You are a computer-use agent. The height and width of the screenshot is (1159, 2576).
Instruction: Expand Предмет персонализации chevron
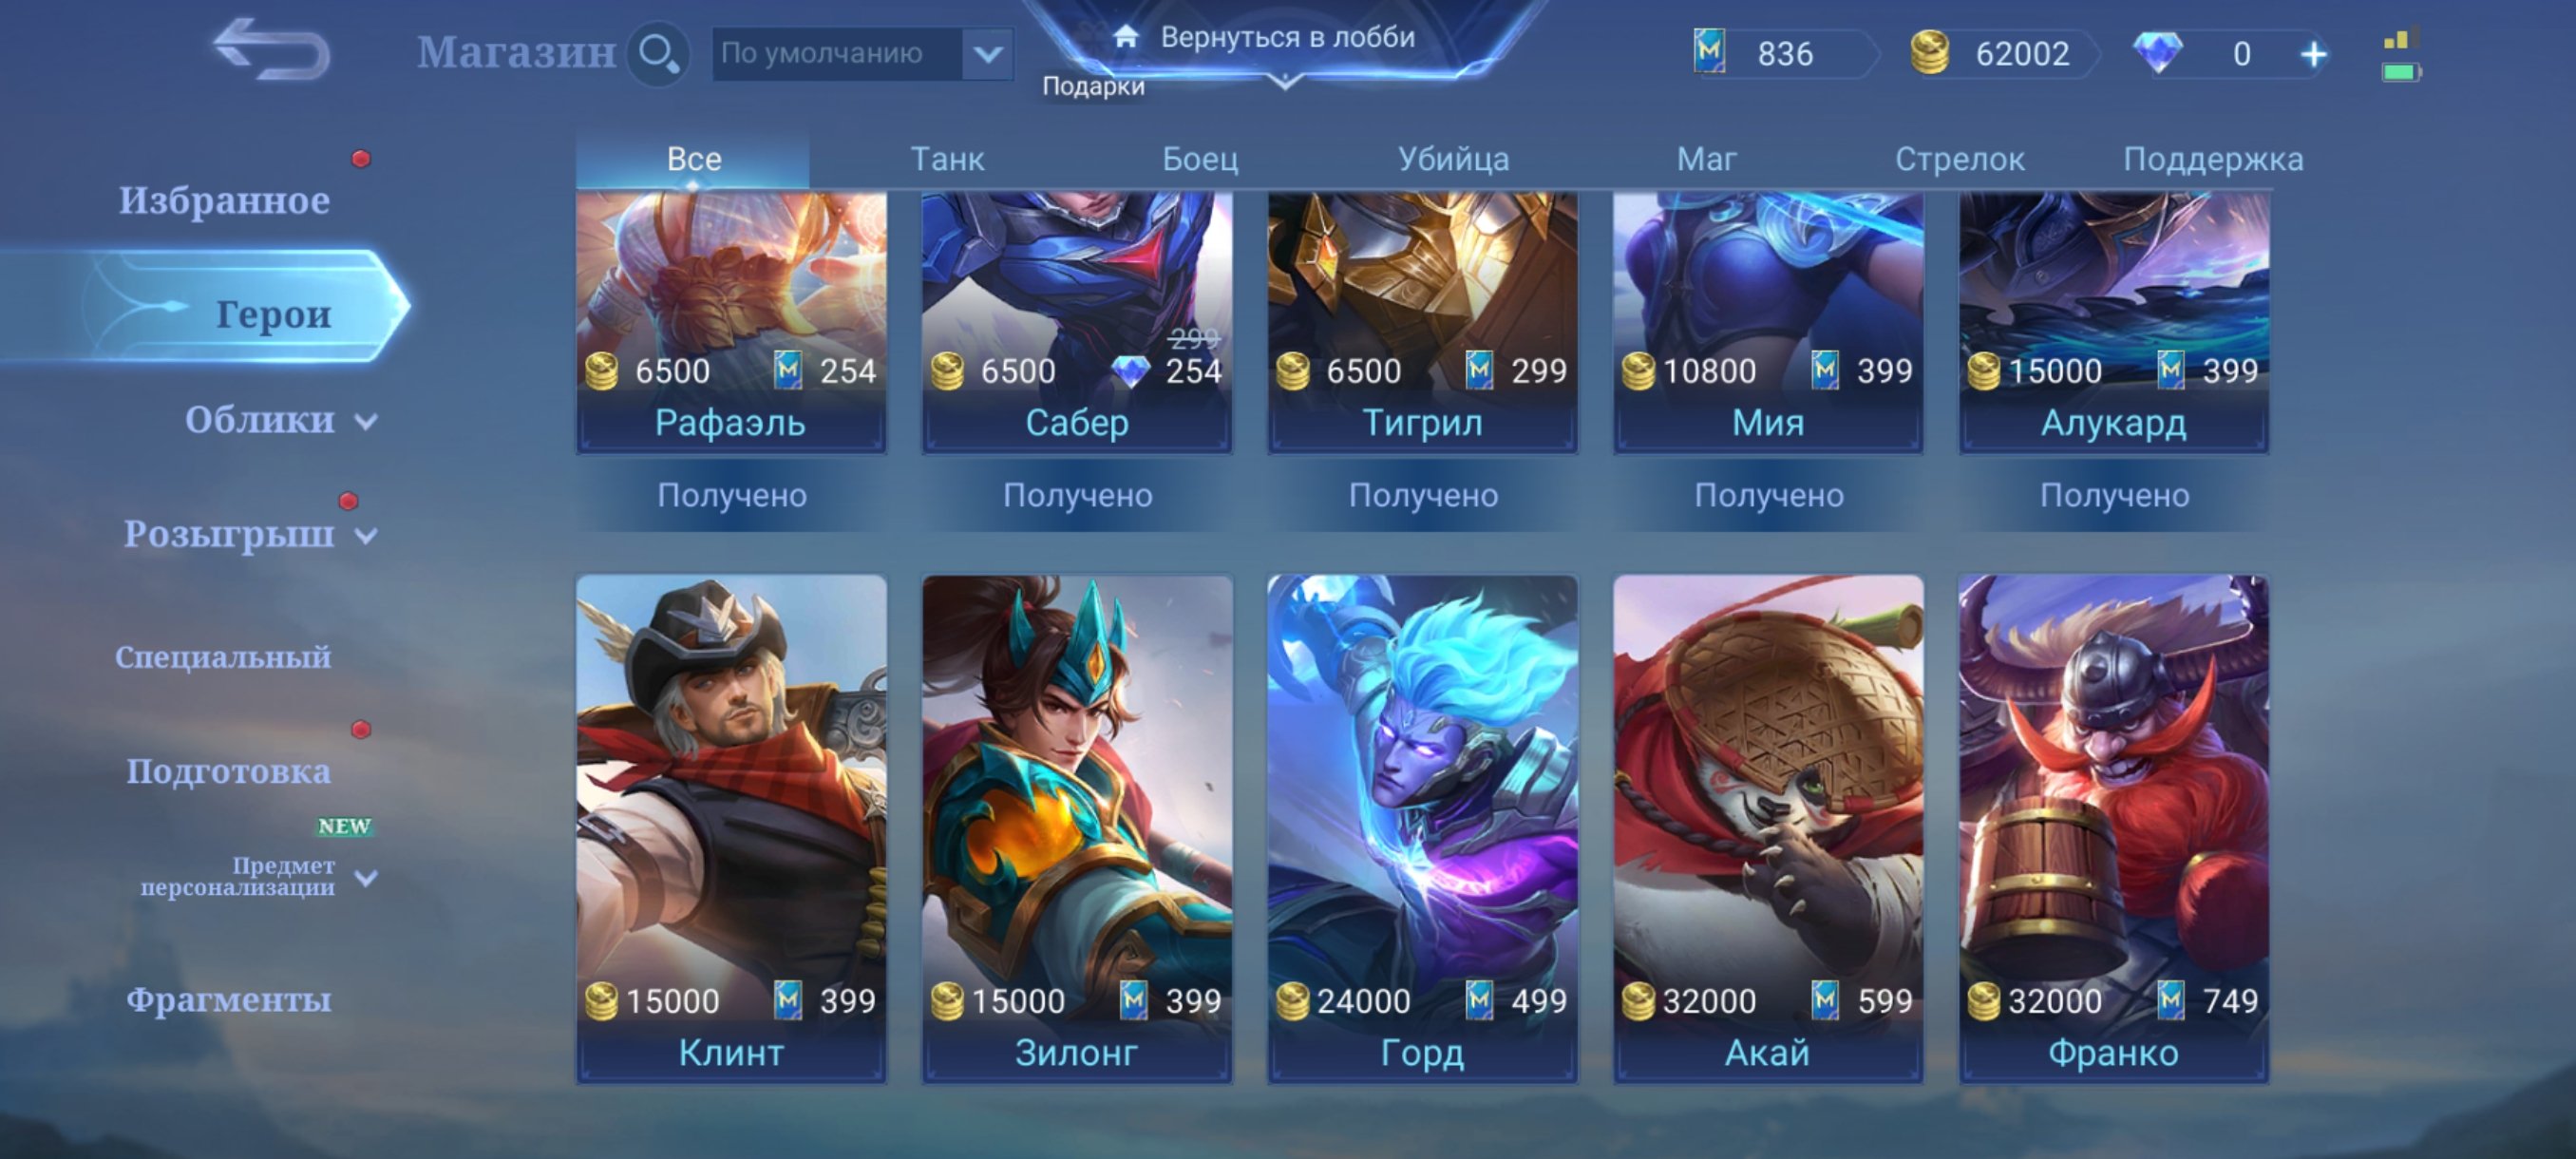tap(367, 878)
